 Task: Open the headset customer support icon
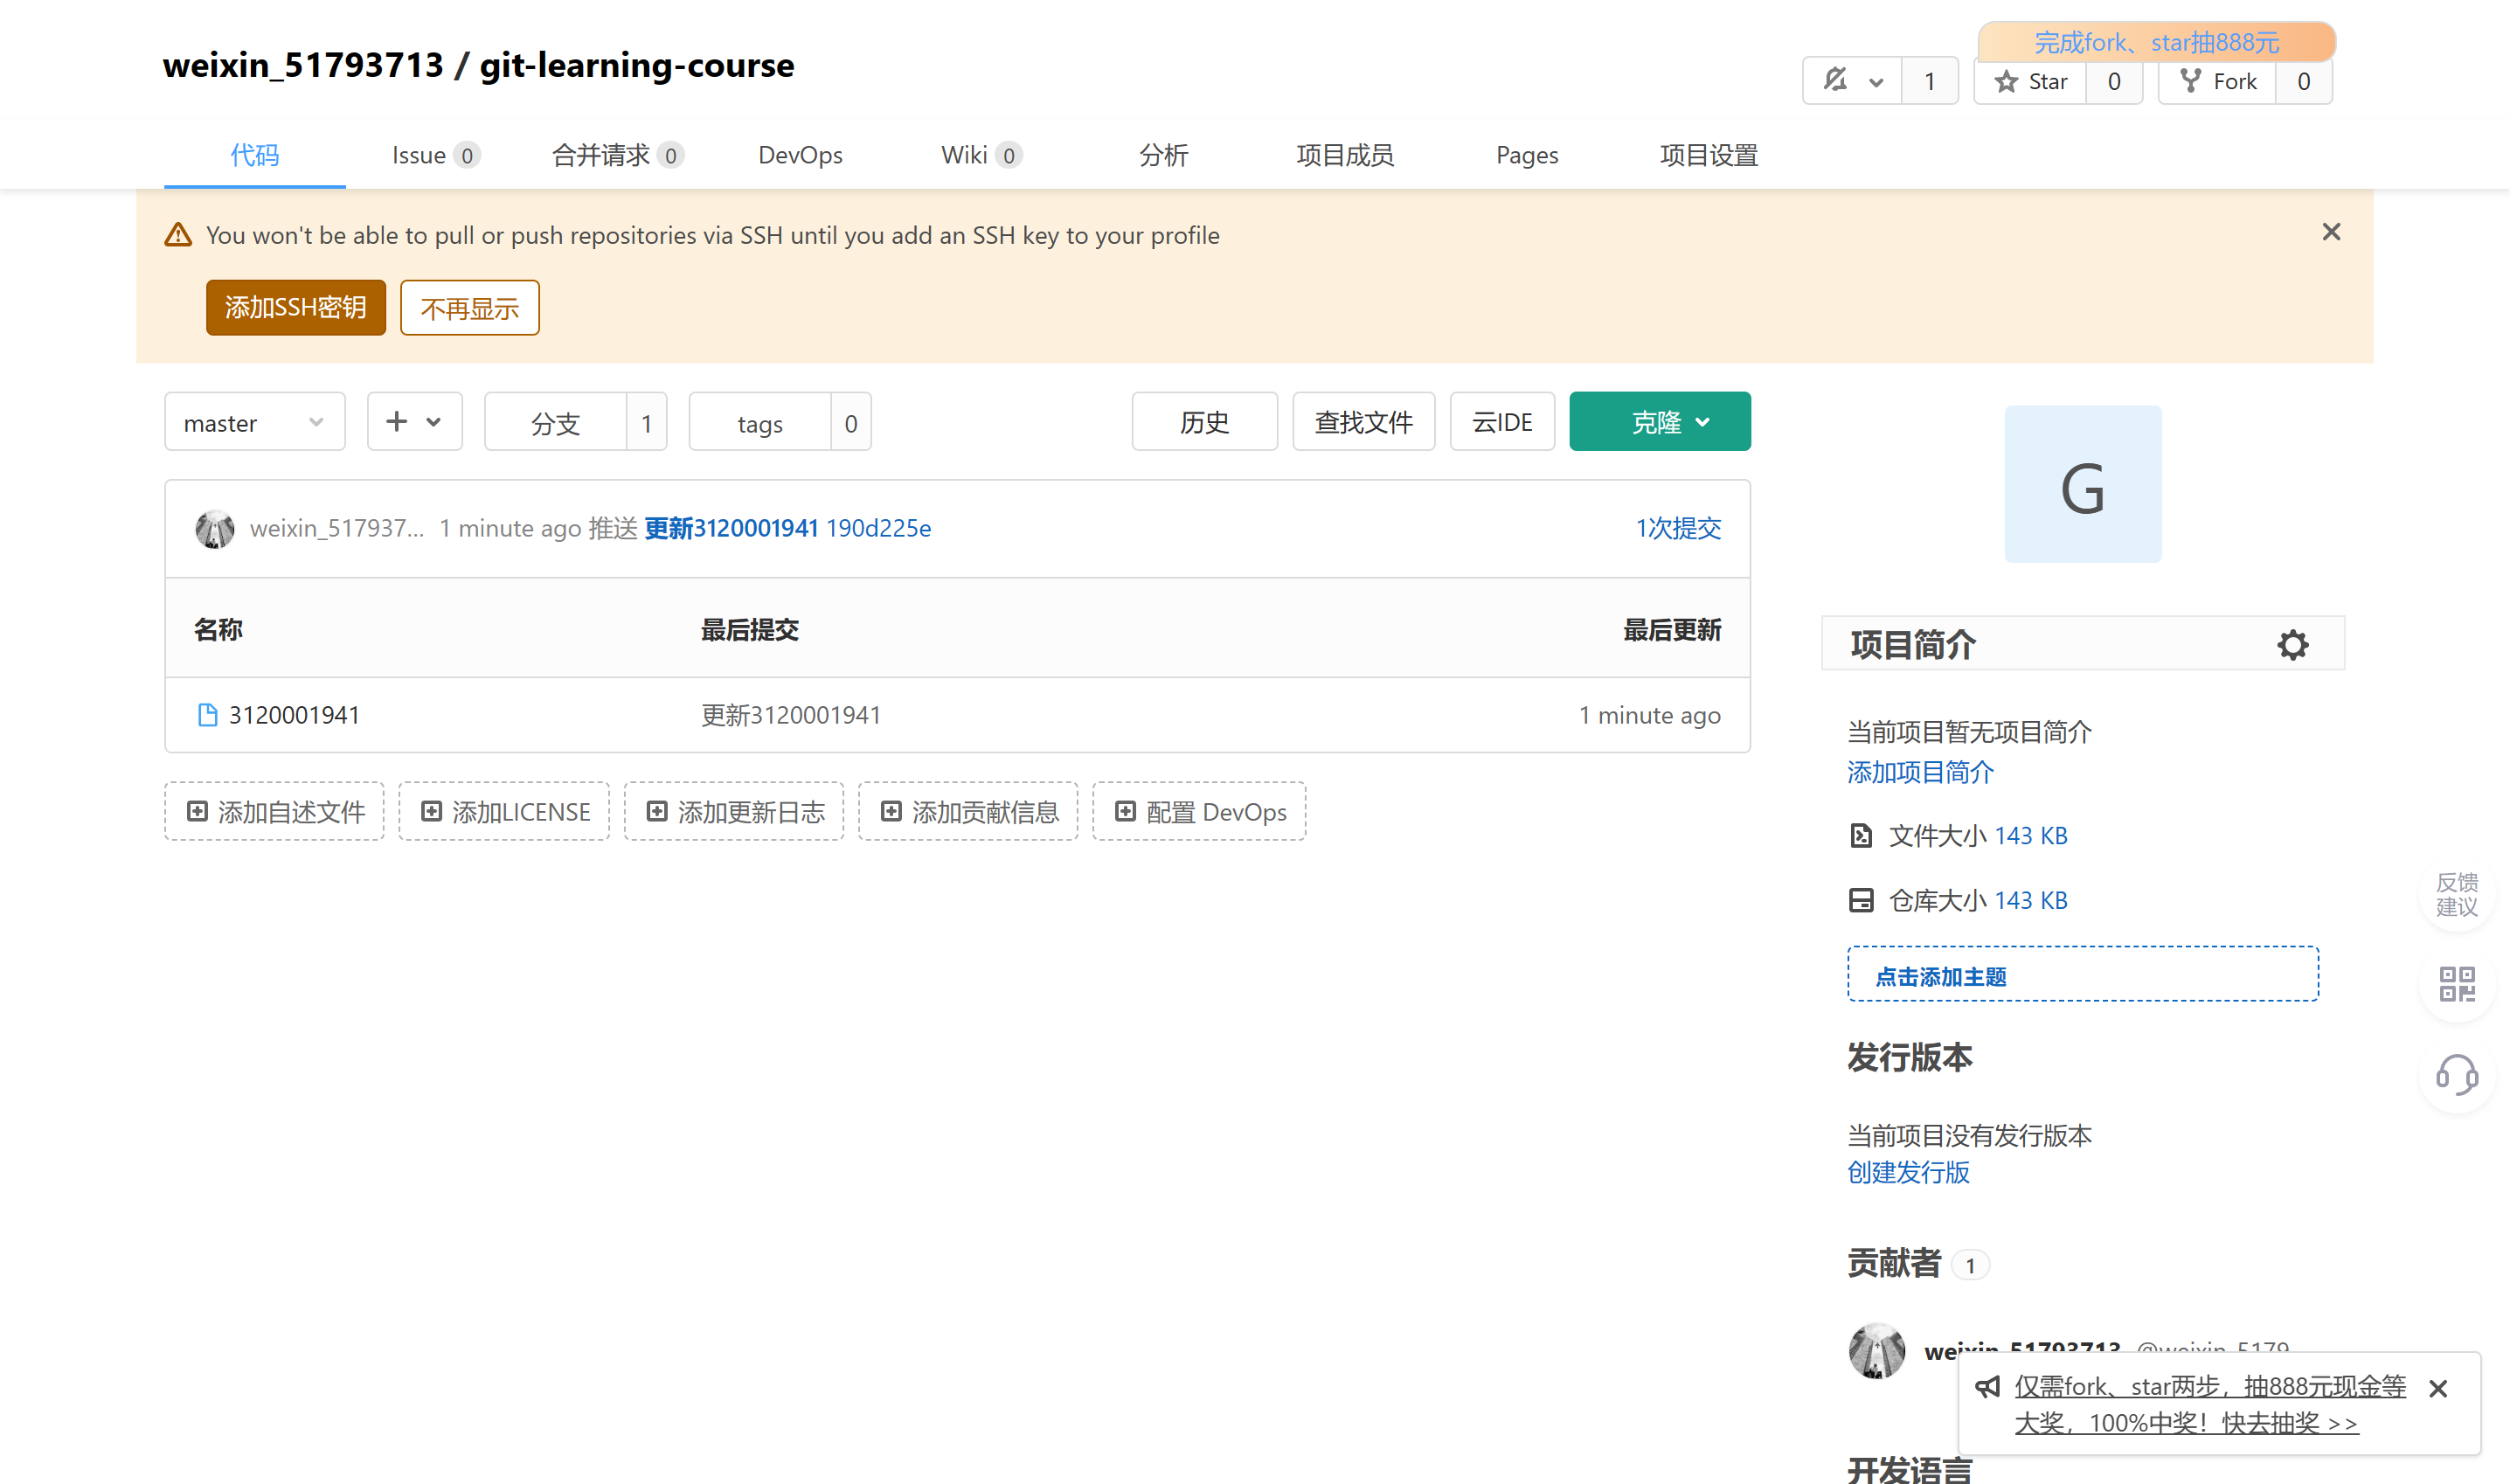2456,1076
